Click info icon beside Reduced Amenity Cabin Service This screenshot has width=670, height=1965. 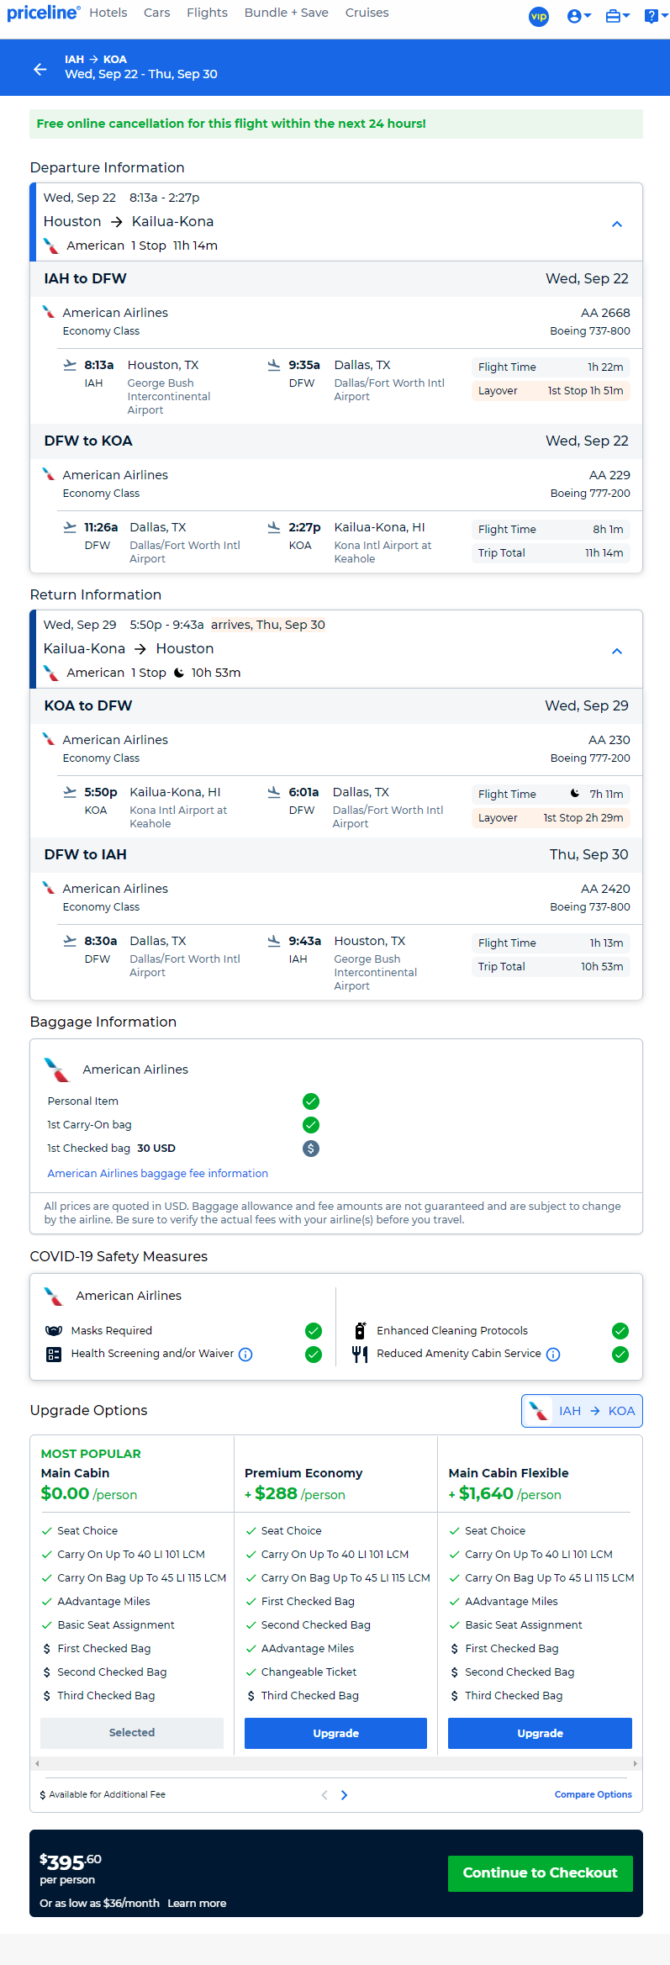coord(553,1354)
